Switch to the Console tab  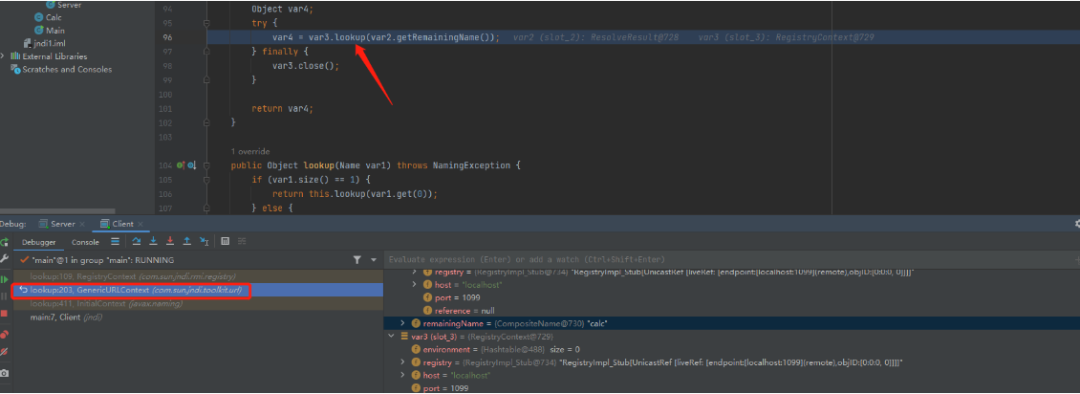click(85, 242)
